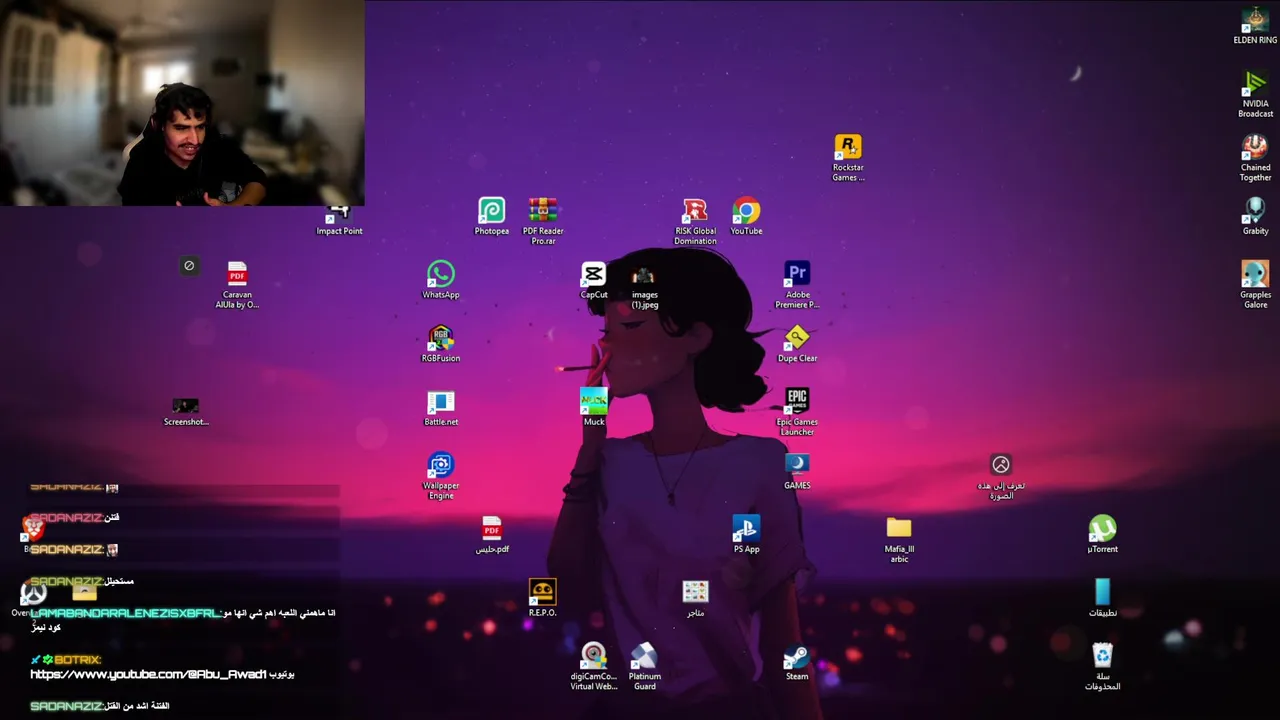Launch CapCut video editor
Viewport: 1280px width, 720px height.
(x=594, y=280)
